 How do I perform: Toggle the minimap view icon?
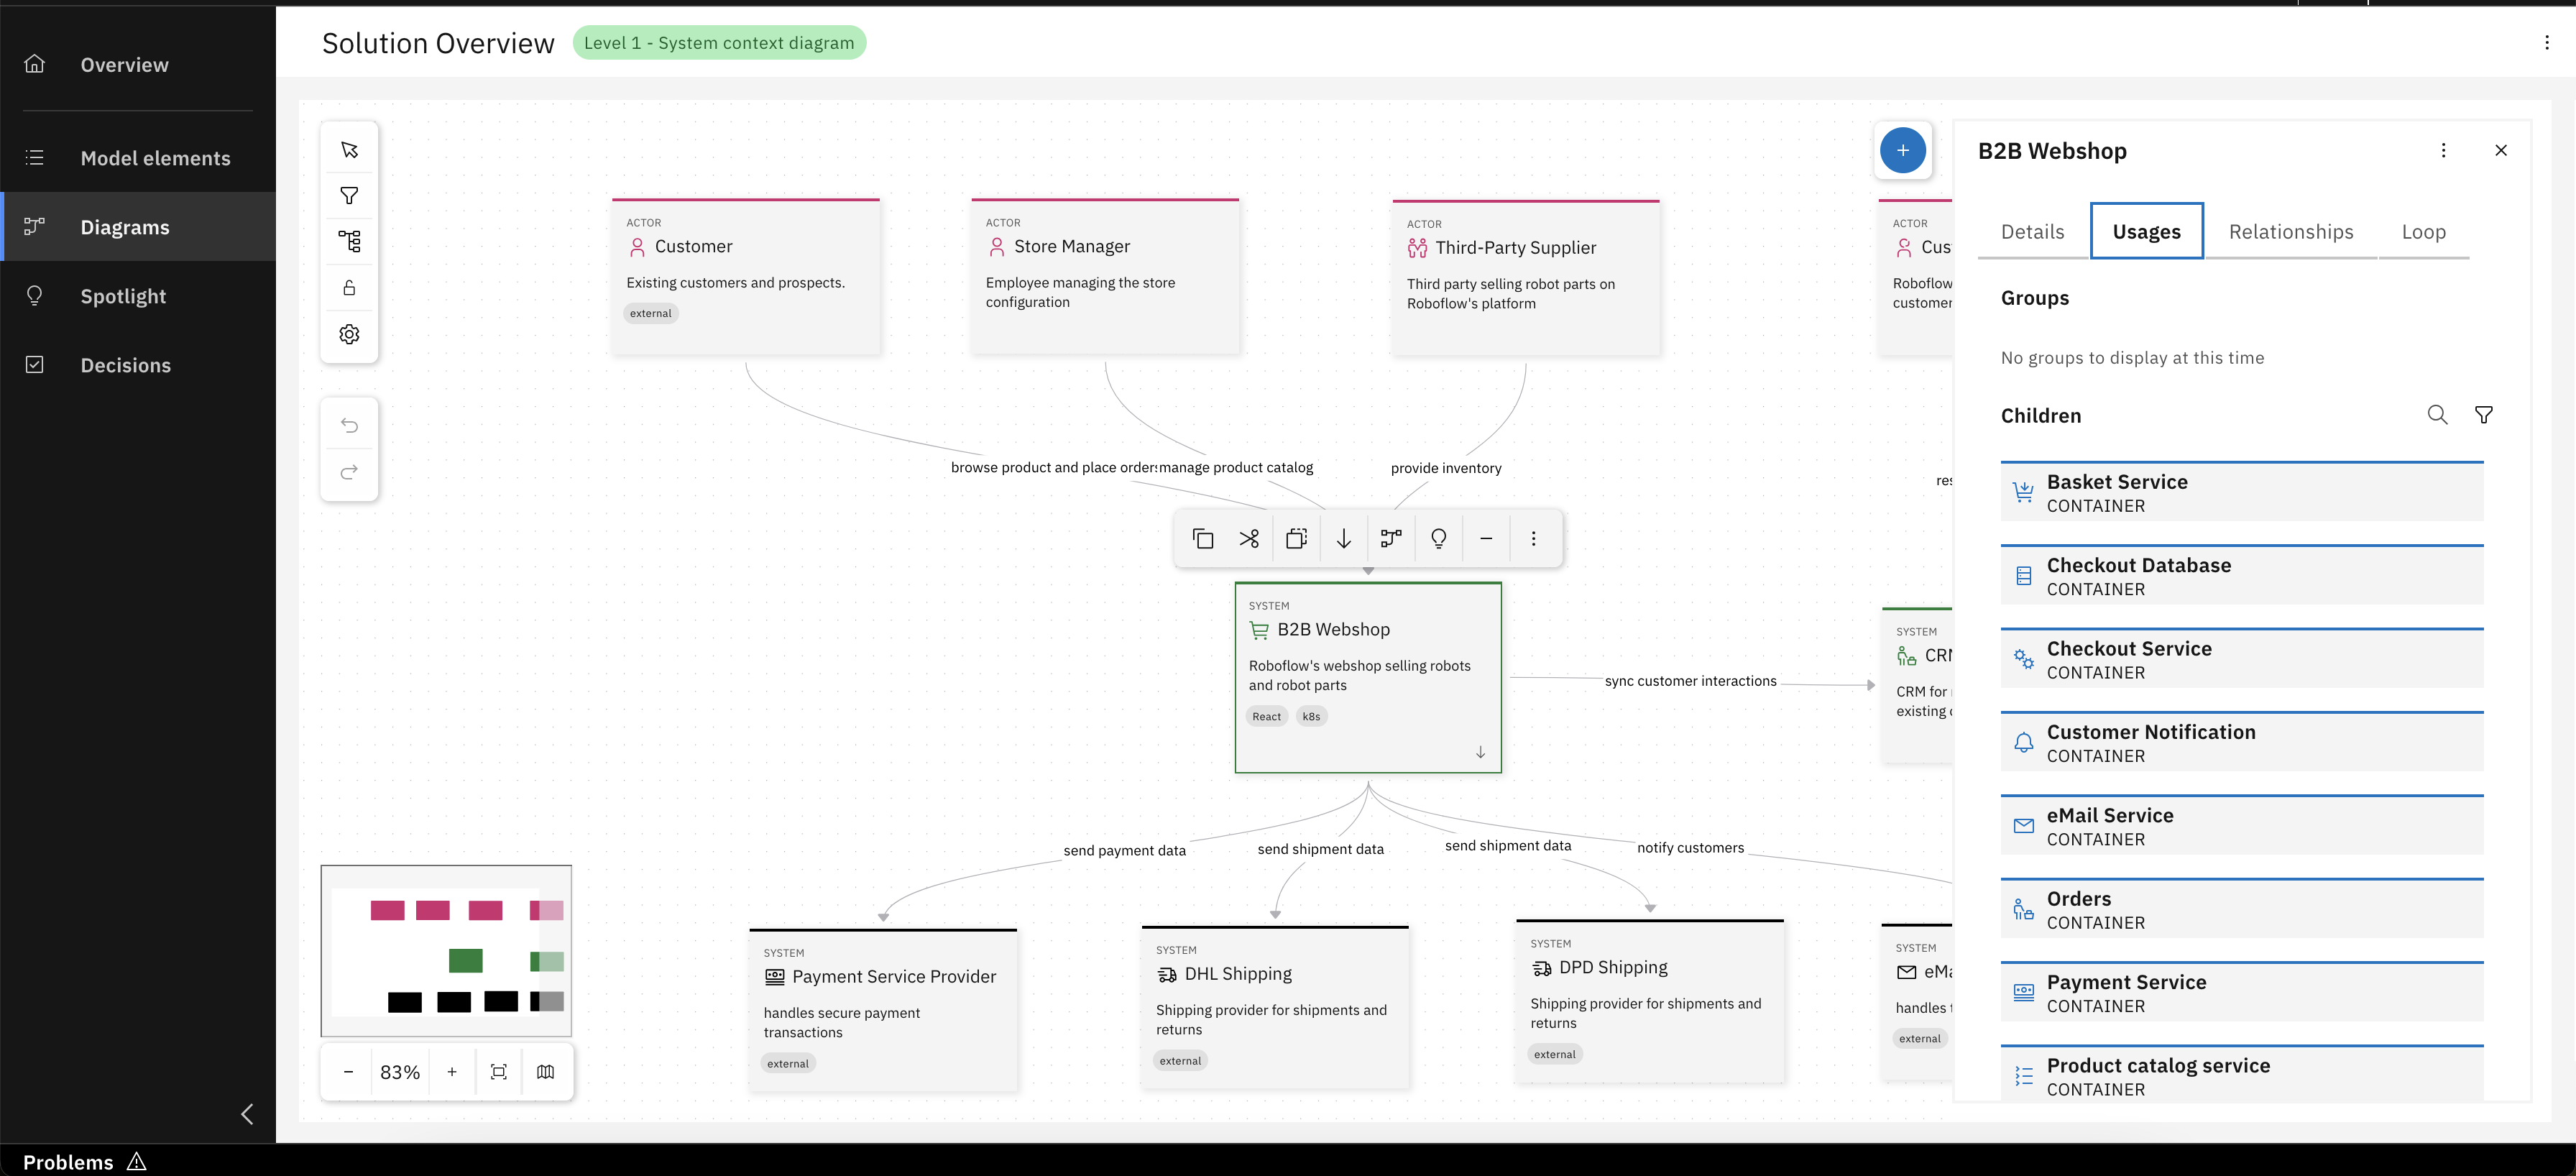click(545, 1072)
